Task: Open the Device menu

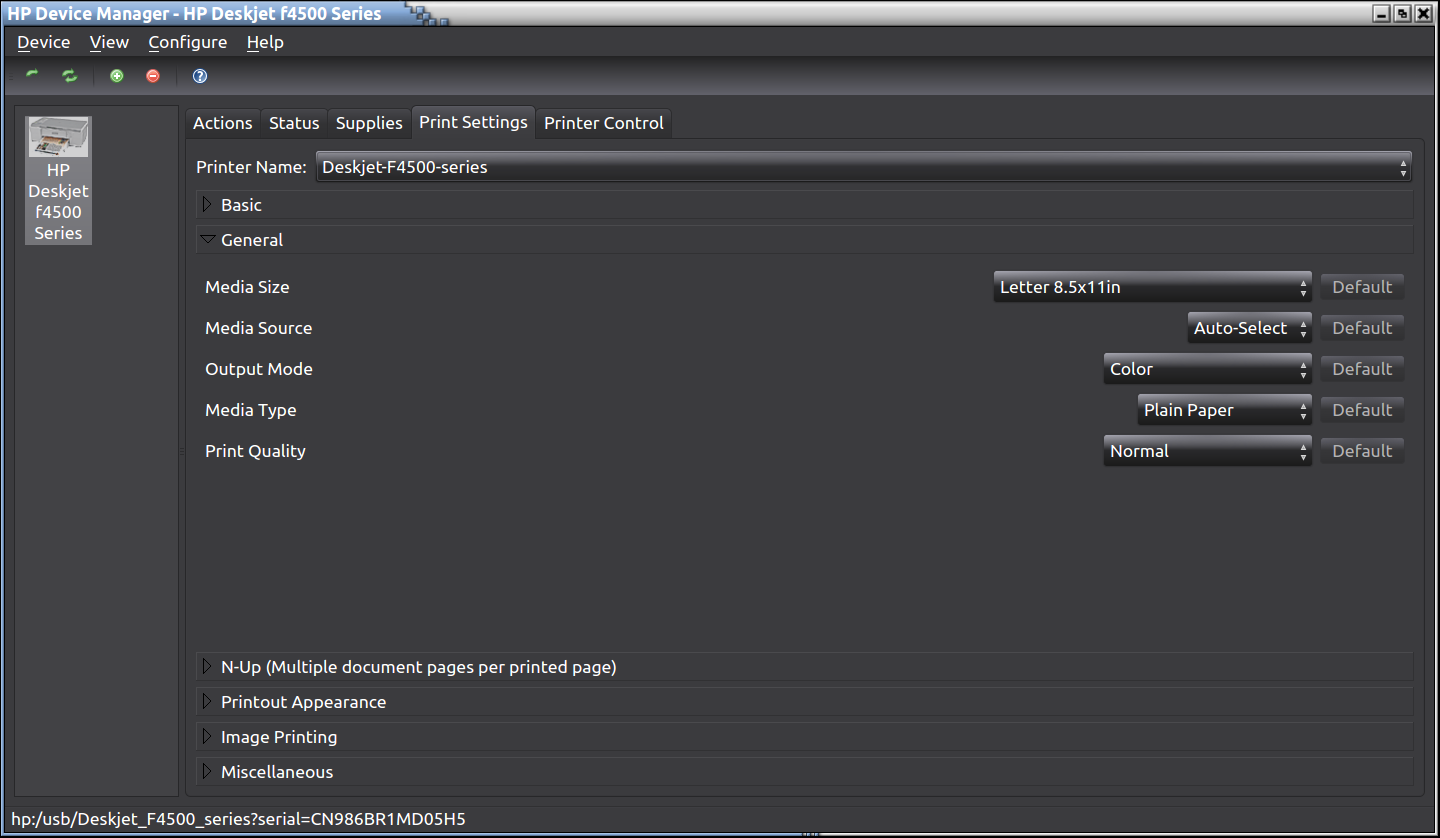Action: click(x=44, y=42)
